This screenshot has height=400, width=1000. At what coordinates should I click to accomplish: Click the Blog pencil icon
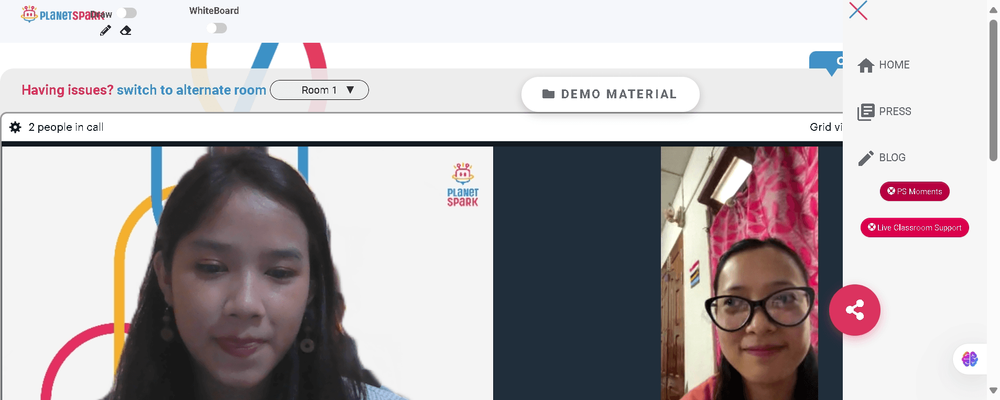865,158
